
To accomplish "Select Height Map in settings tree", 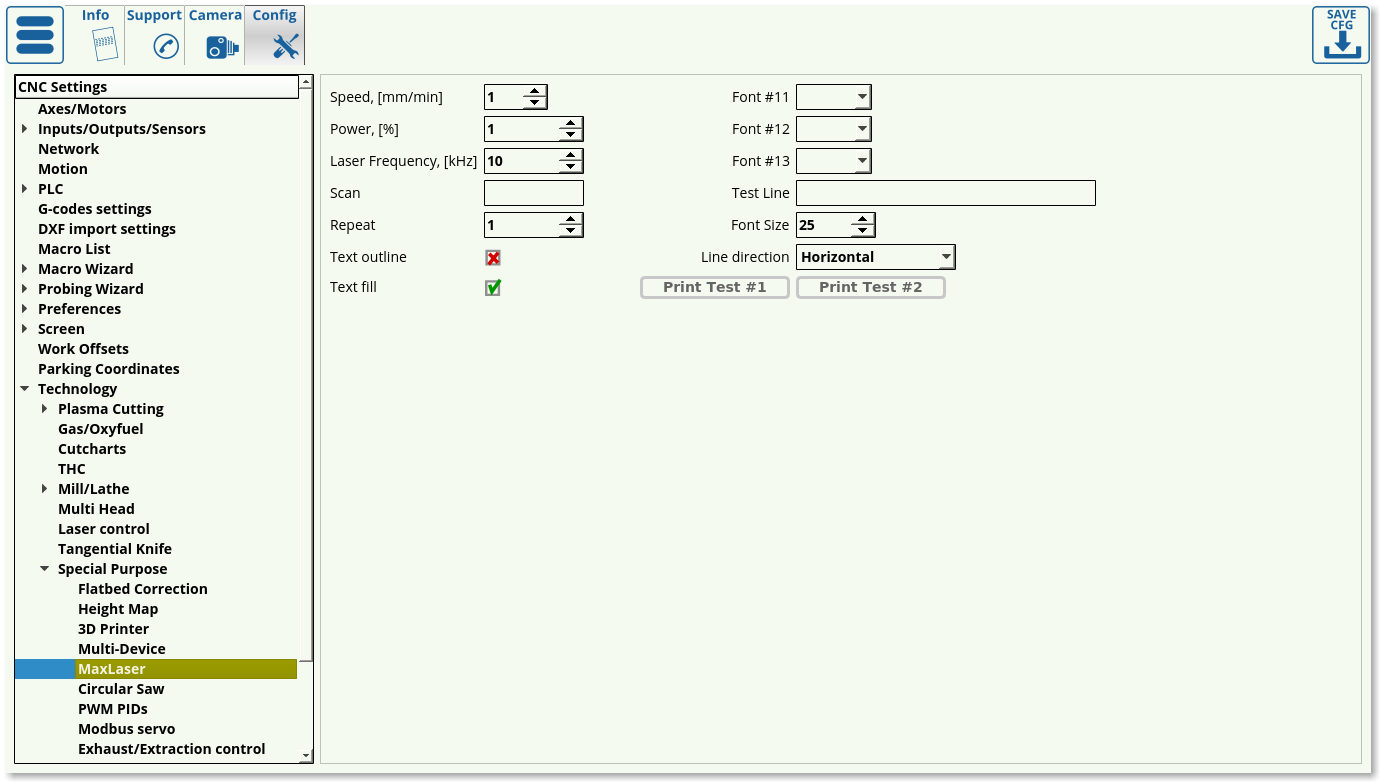I will coord(118,609).
